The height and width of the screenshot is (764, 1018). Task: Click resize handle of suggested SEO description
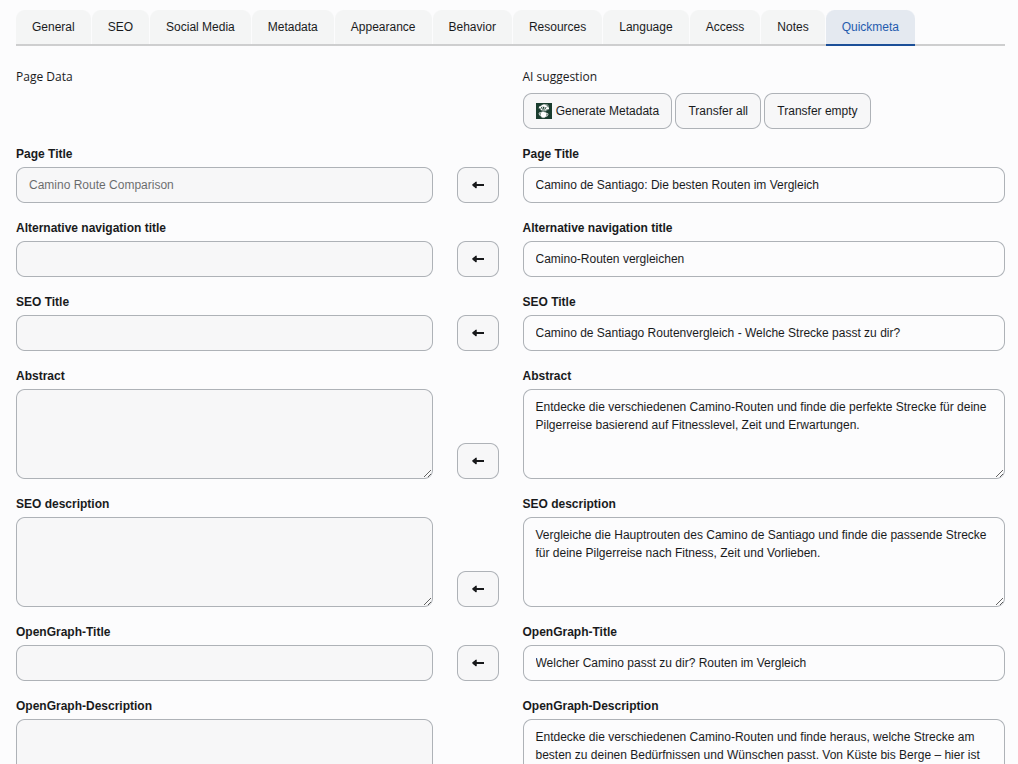pos(1000,602)
